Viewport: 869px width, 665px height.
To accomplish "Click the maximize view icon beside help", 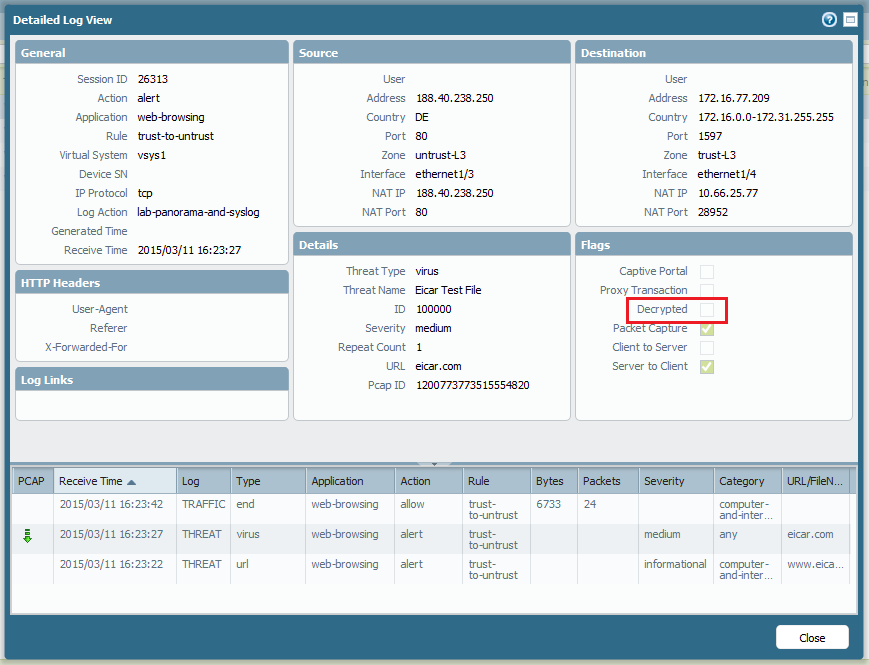I will pos(849,19).
